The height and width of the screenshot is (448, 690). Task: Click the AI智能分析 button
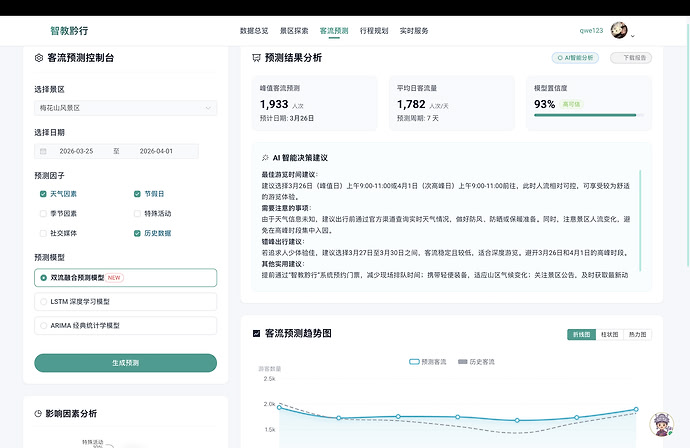point(575,58)
